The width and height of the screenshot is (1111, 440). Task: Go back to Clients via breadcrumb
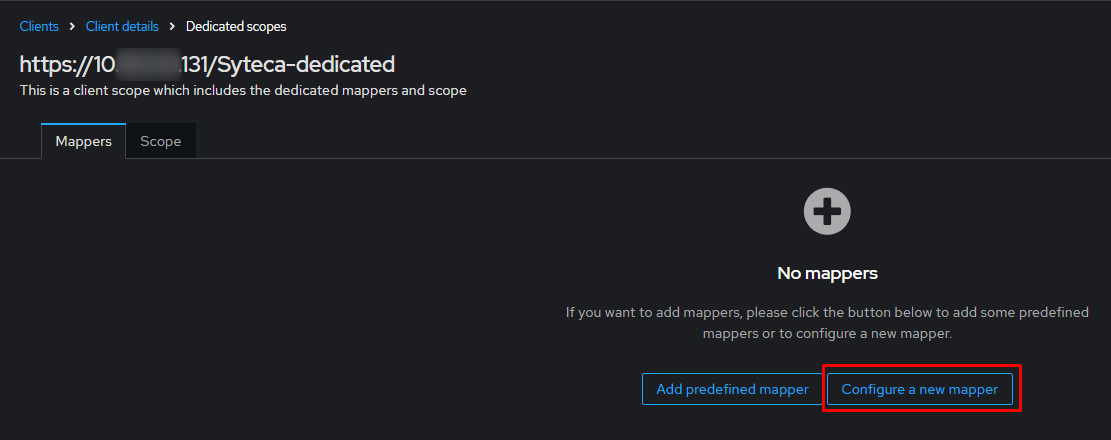coord(39,27)
